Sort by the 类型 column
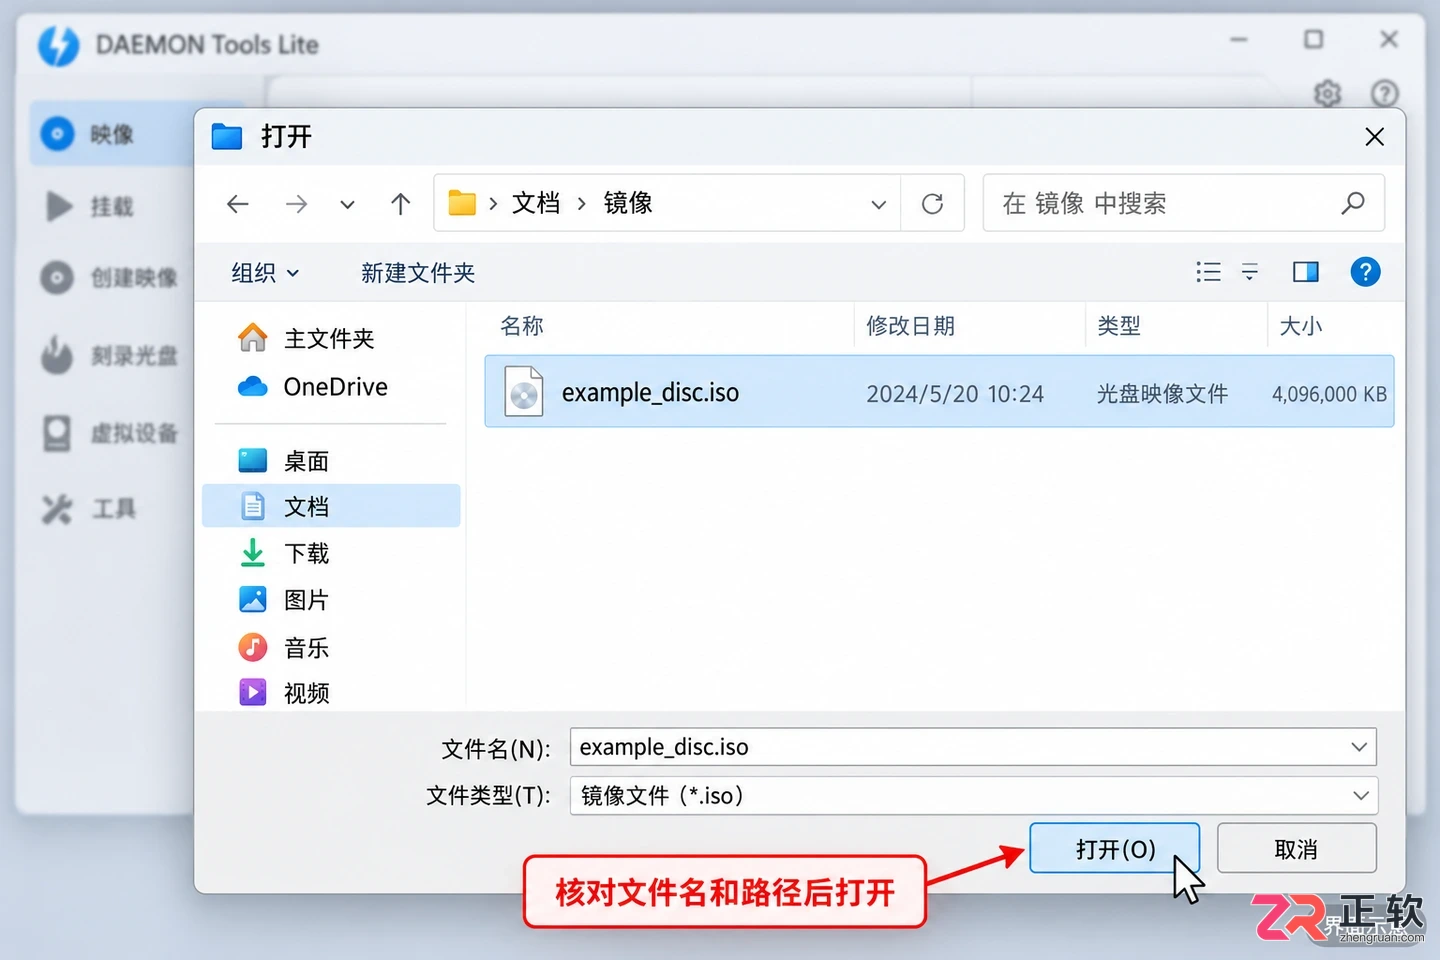The width and height of the screenshot is (1440, 960). tap(1119, 326)
